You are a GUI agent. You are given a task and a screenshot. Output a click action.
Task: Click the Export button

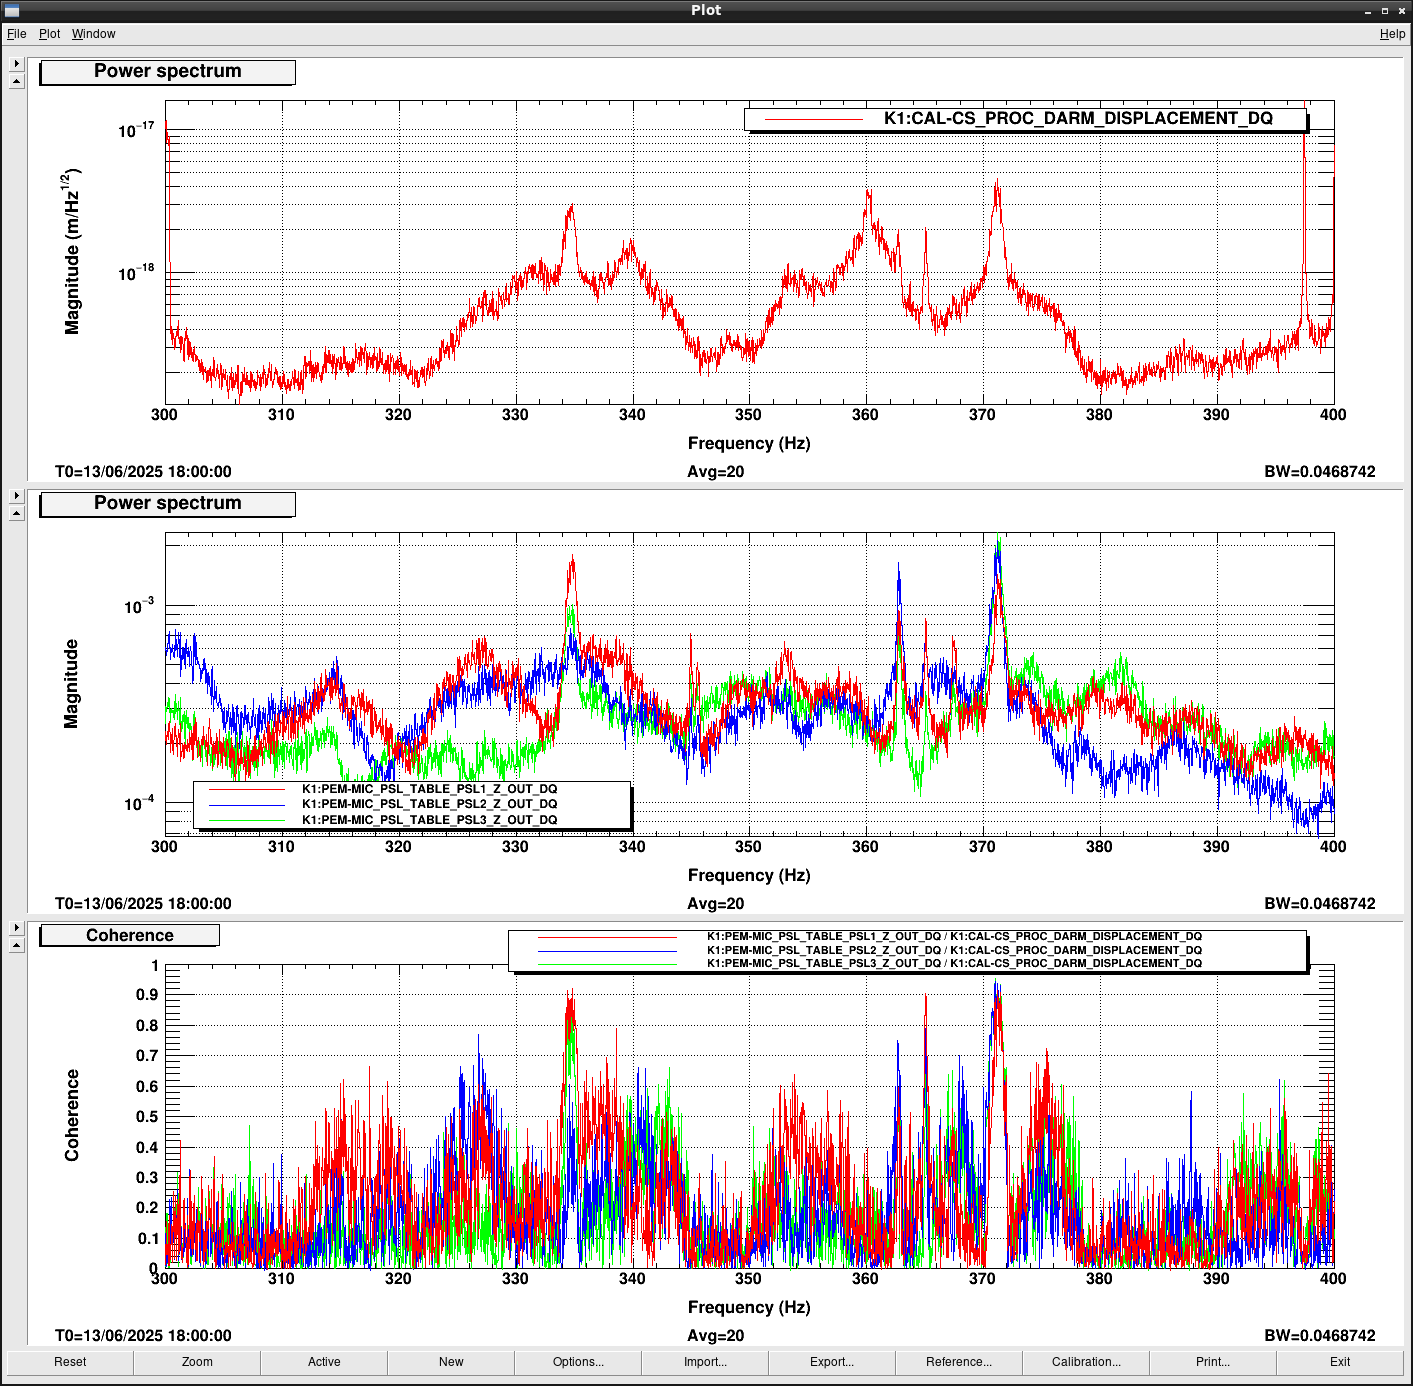(x=832, y=1362)
